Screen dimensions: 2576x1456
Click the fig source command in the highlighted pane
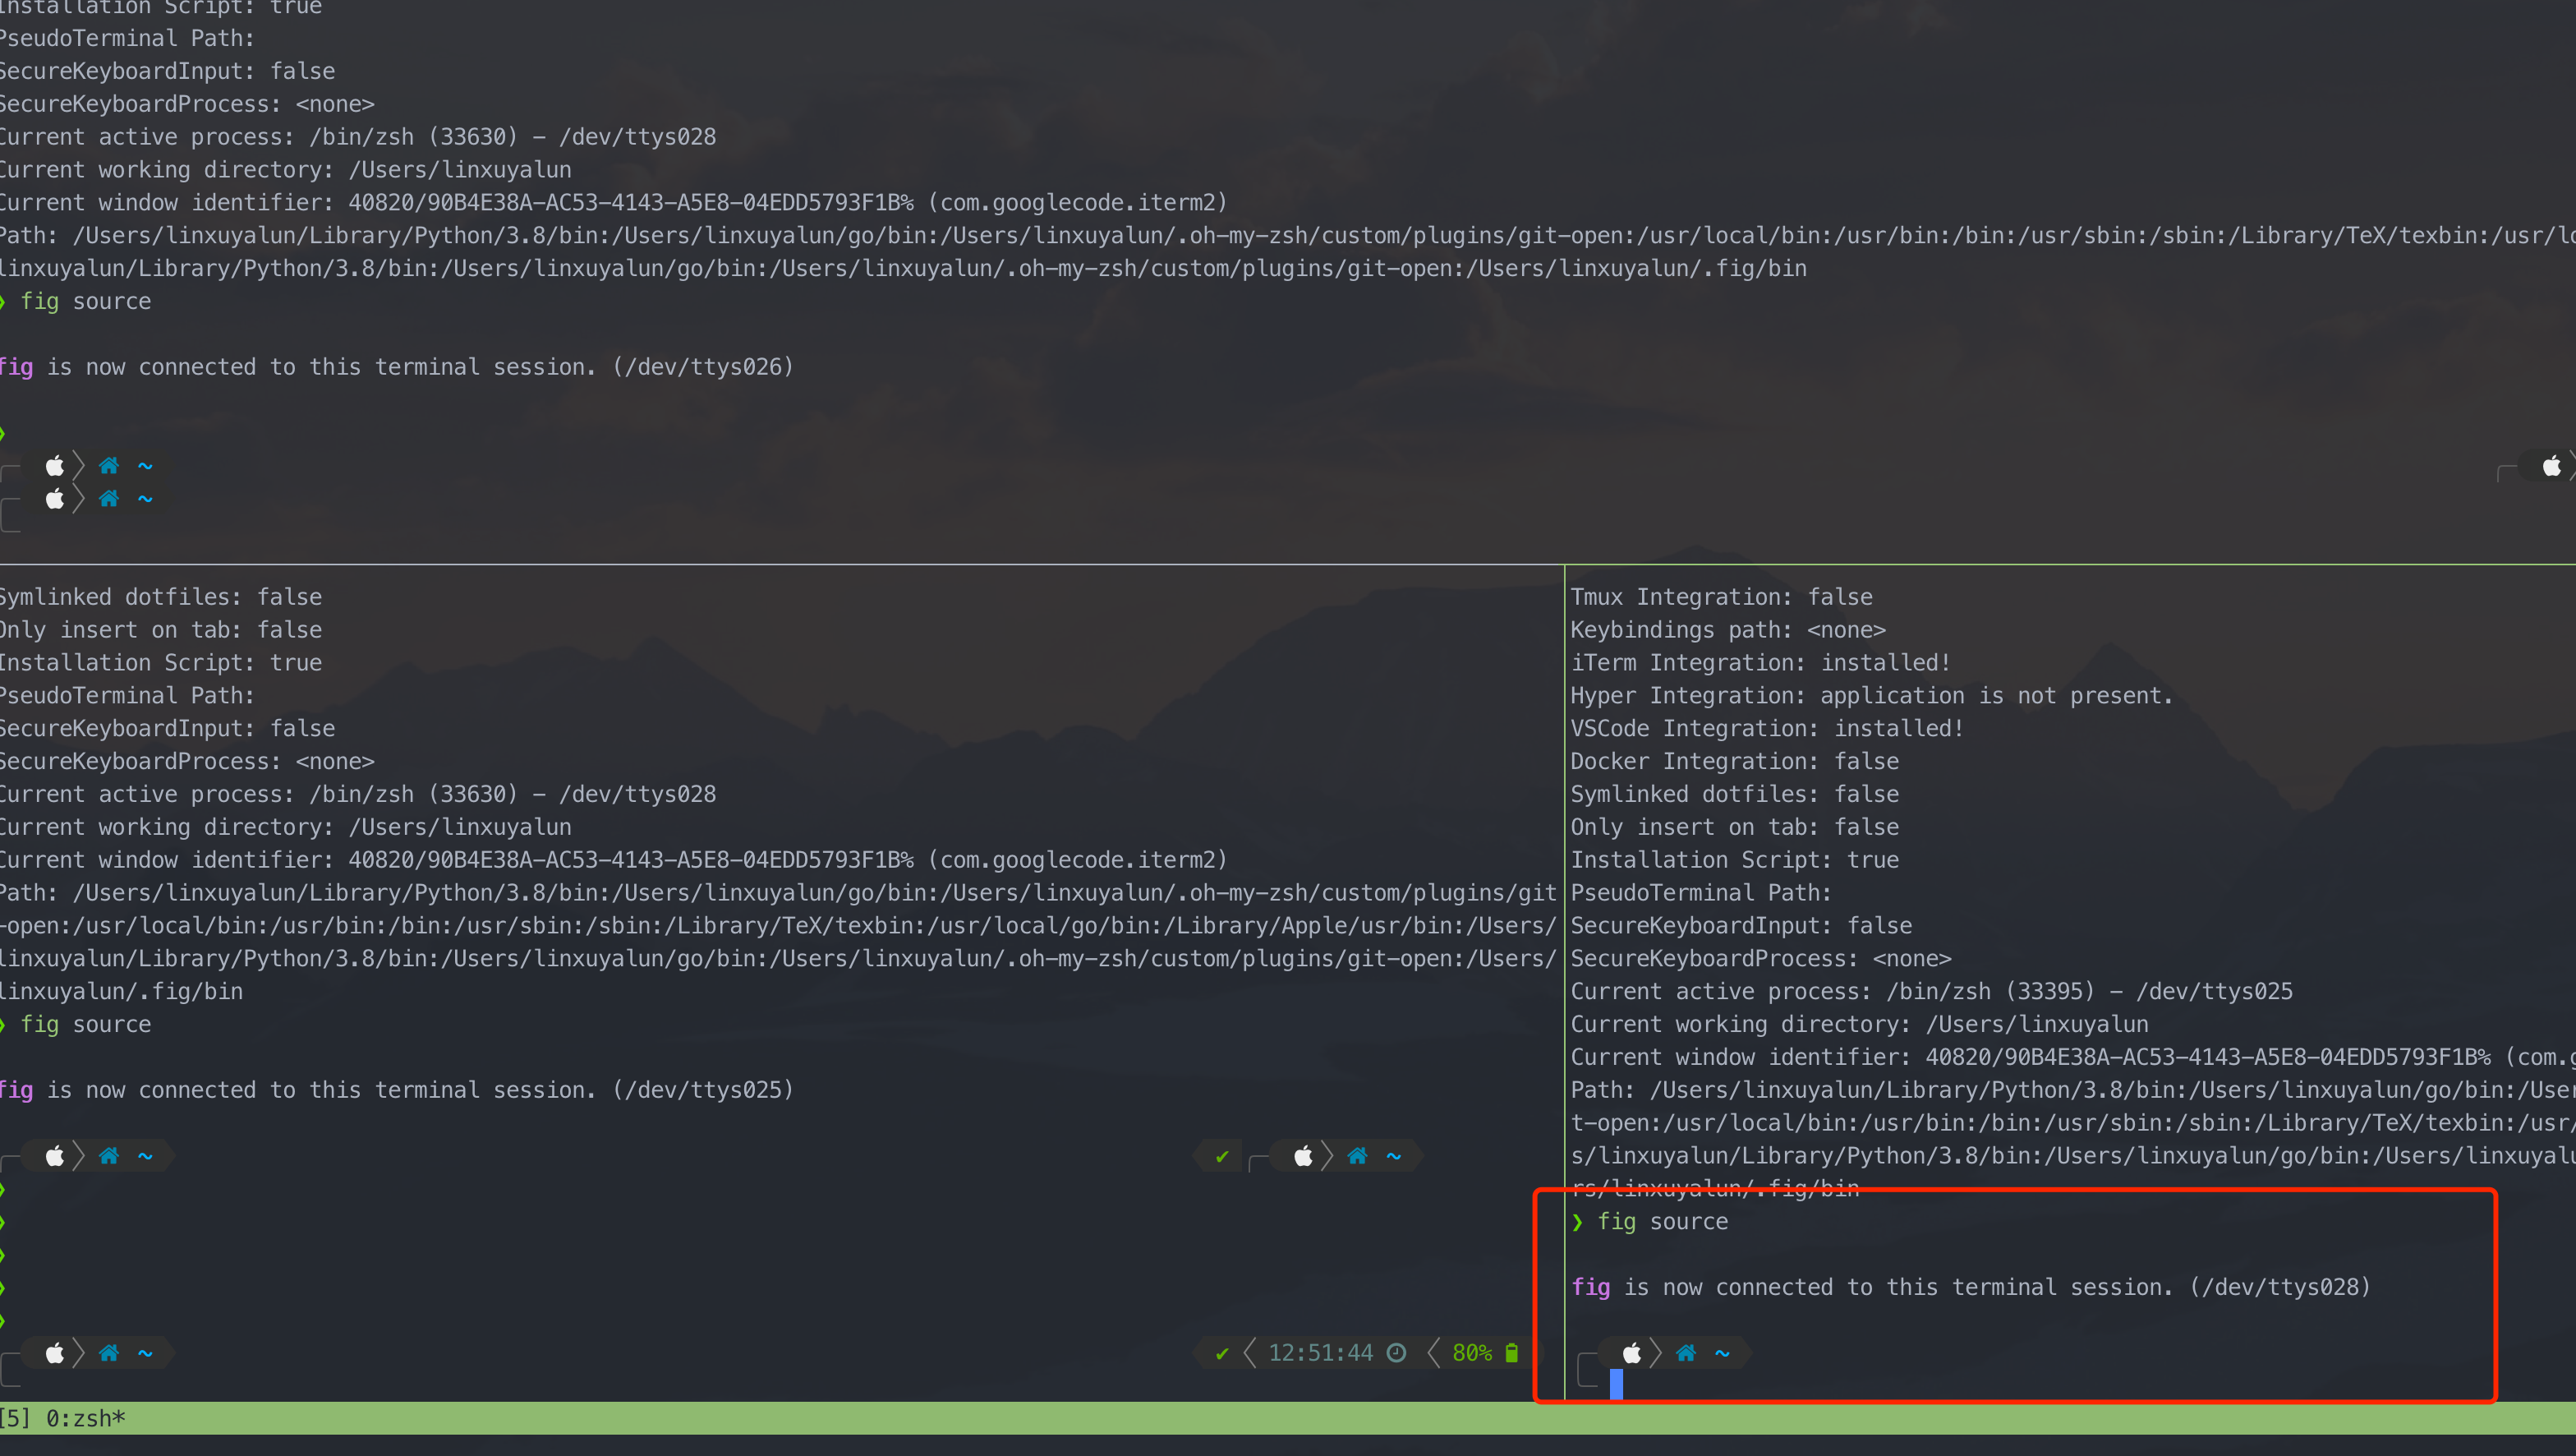(x=1663, y=1221)
